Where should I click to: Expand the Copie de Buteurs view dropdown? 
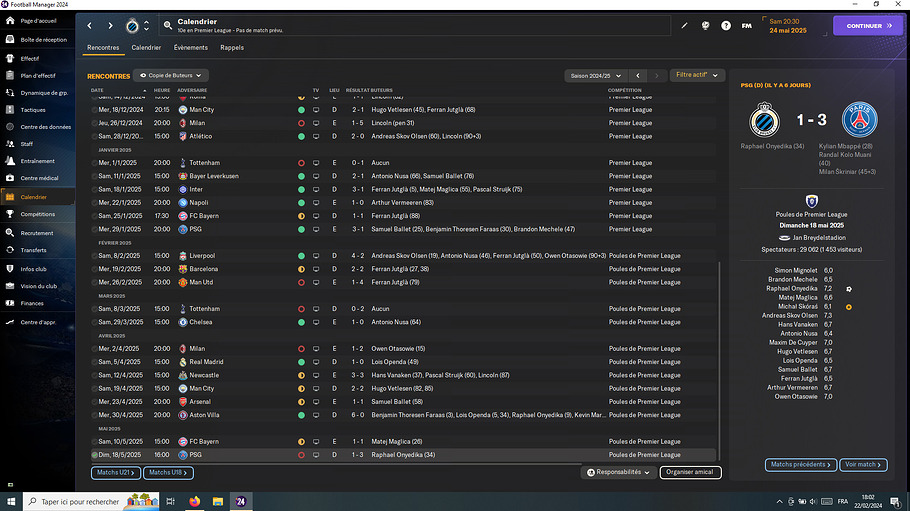click(172, 75)
